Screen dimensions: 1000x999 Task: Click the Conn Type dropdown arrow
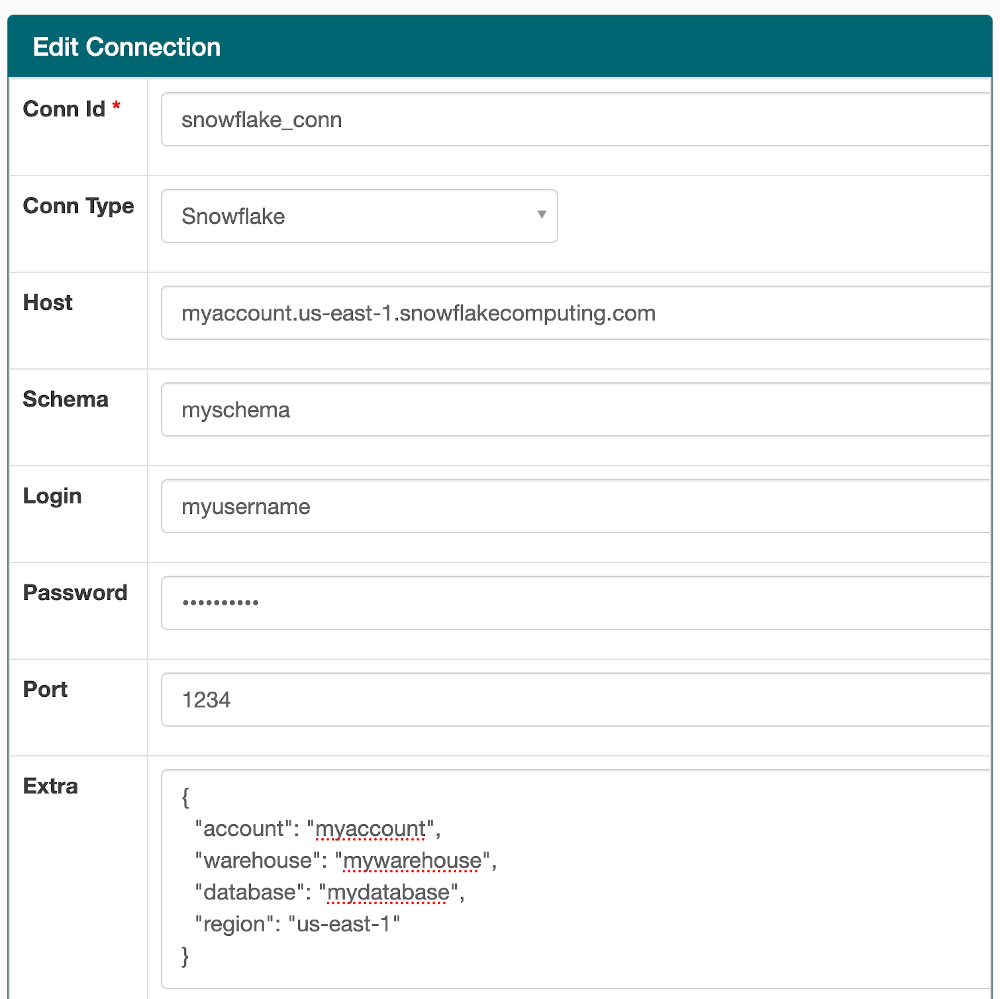click(x=540, y=215)
